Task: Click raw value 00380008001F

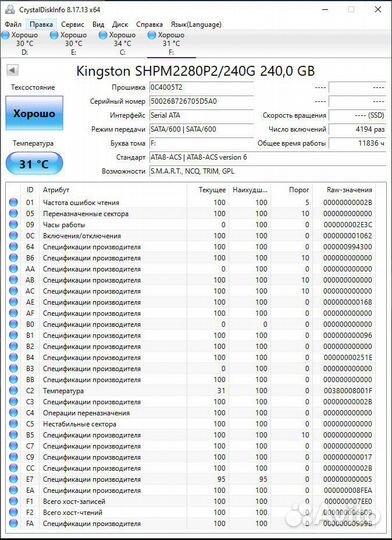Action: (x=348, y=391)
